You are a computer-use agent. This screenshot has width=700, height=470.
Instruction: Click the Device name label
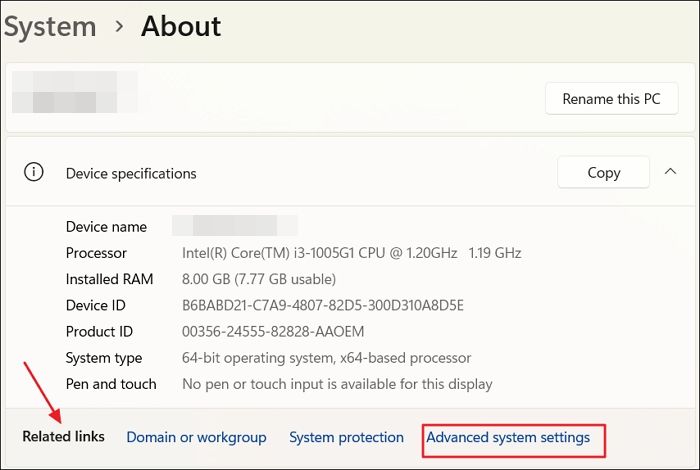106,227
